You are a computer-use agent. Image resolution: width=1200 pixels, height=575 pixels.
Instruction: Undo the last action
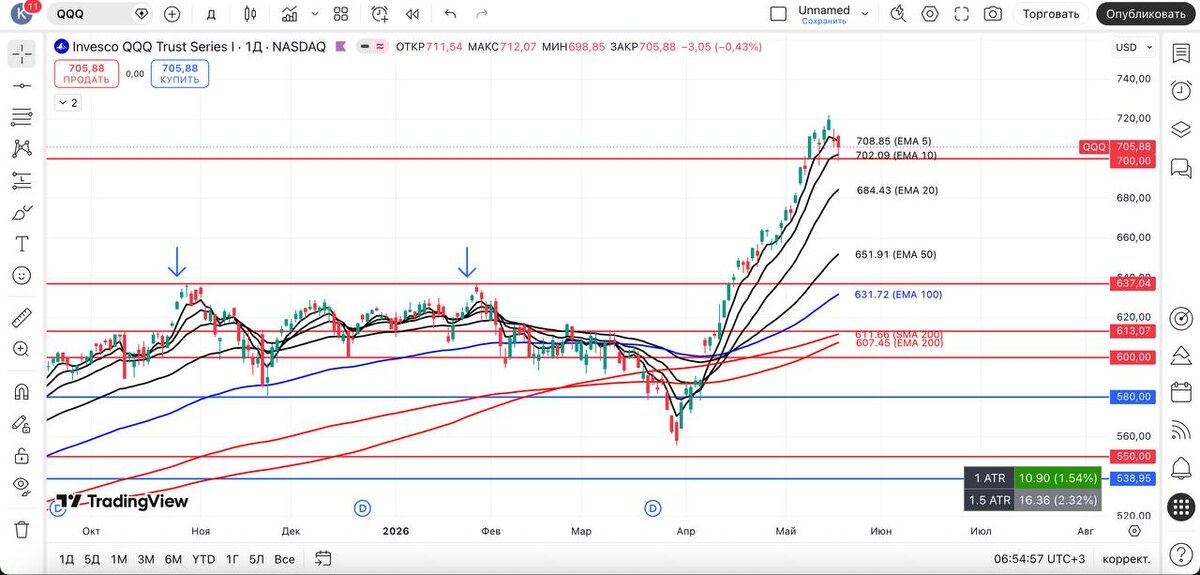click(x=450, y=14)
